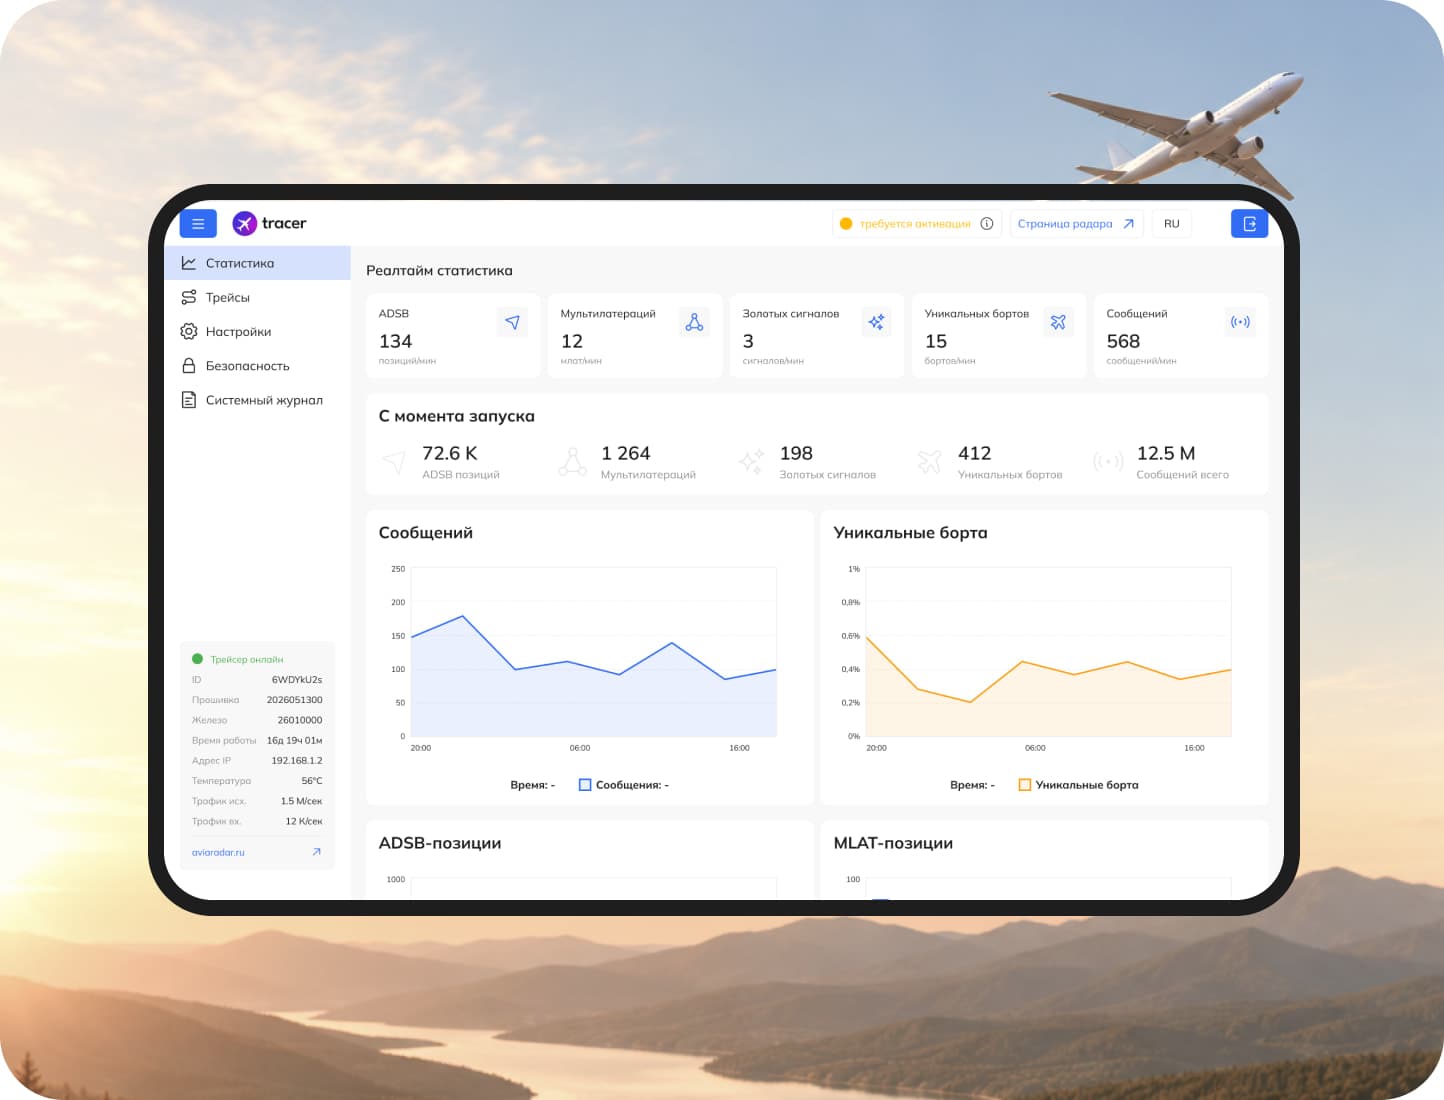Click the document icon beside Системный журнал
The image size is (1444, 1100).
189,400
